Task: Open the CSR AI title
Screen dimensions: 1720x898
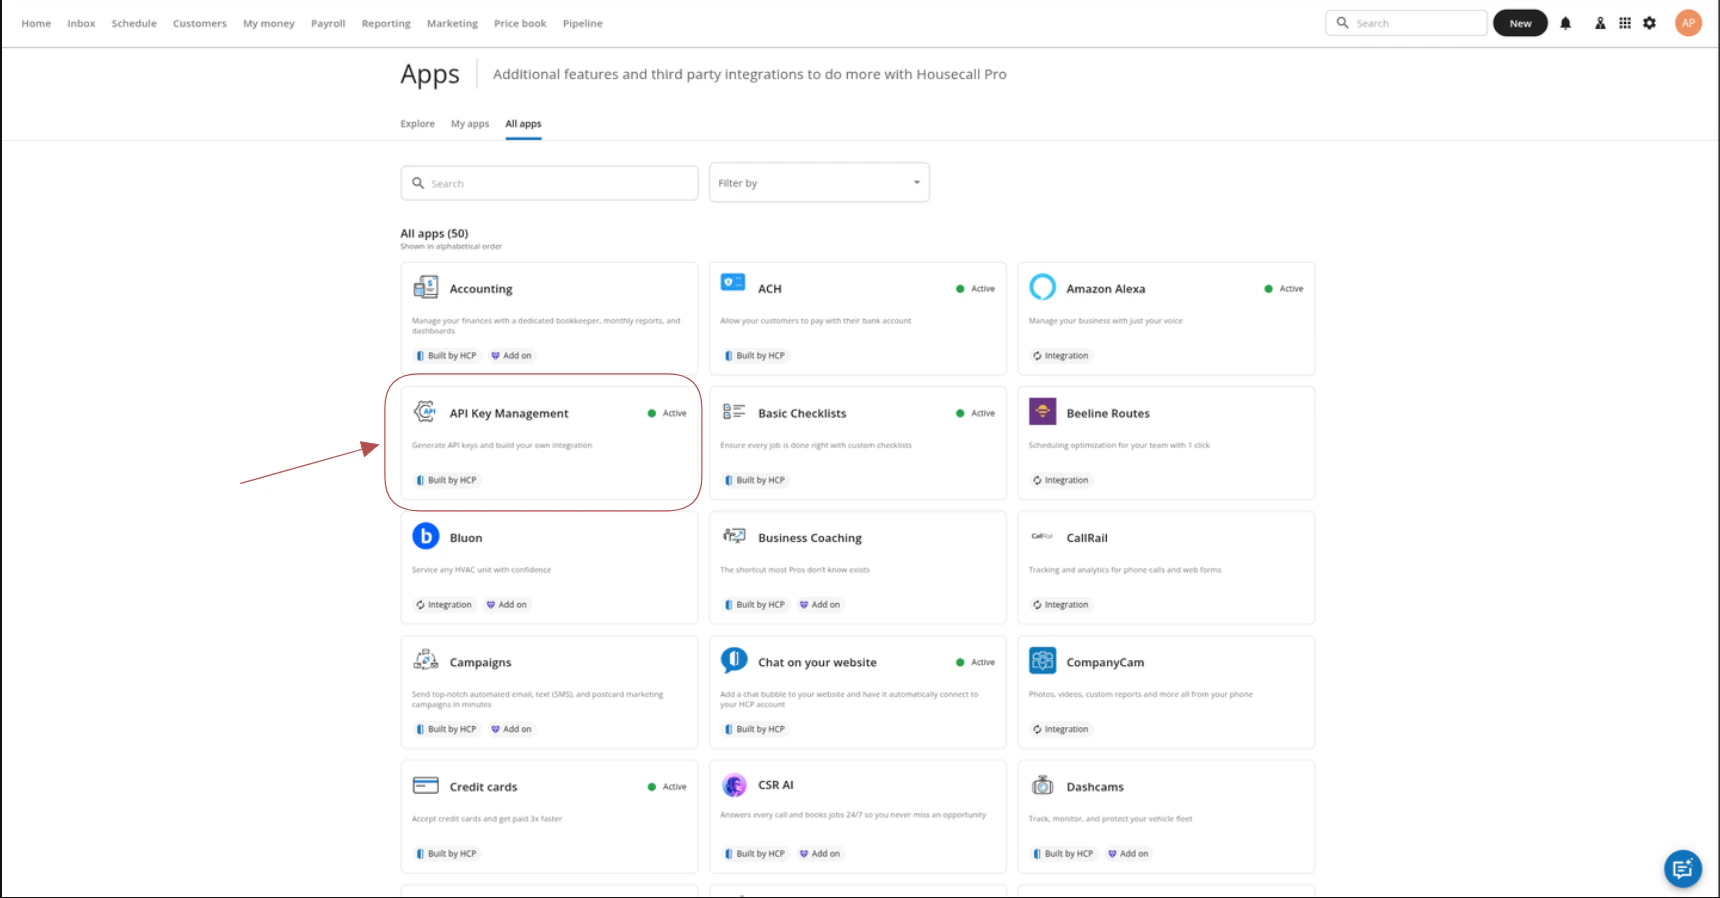Action: click(776, 785)
